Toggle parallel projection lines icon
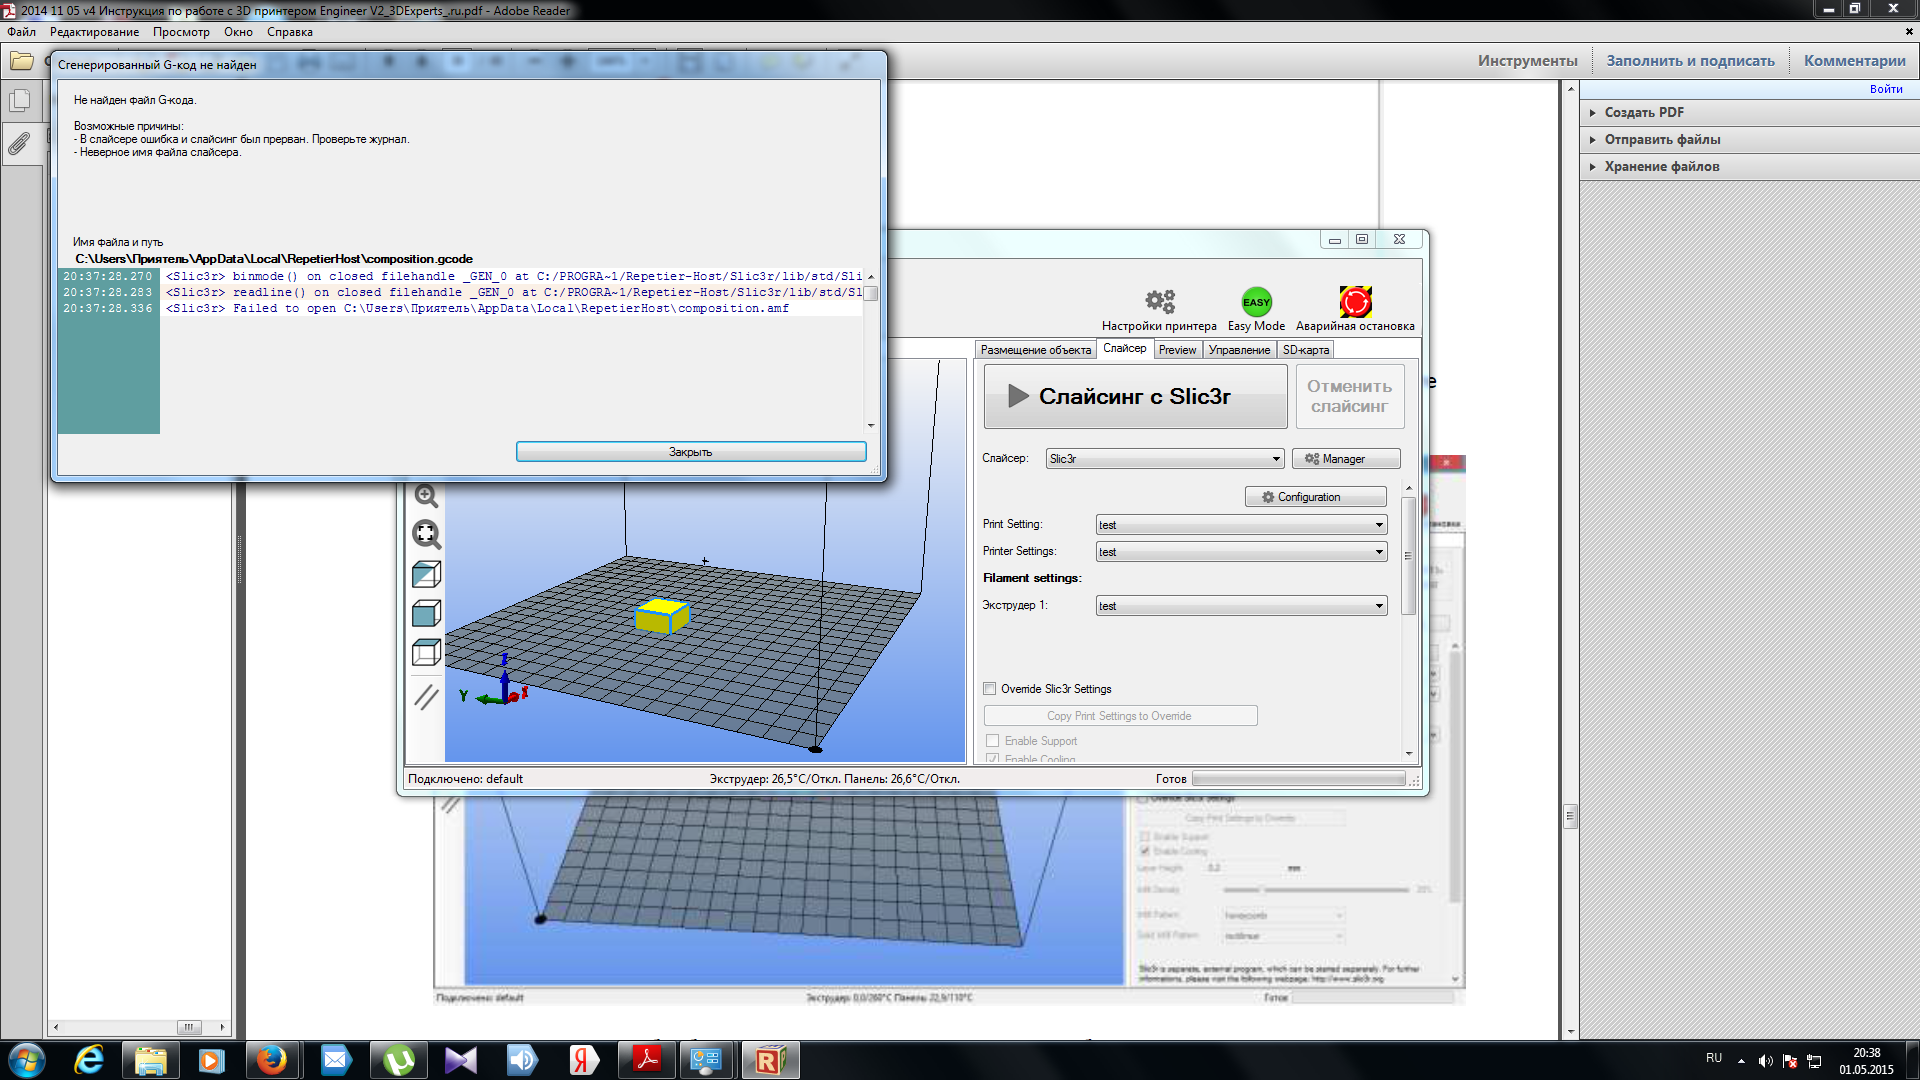Viewport: 1920px width, 1080px height. click(x=426, y=696)
